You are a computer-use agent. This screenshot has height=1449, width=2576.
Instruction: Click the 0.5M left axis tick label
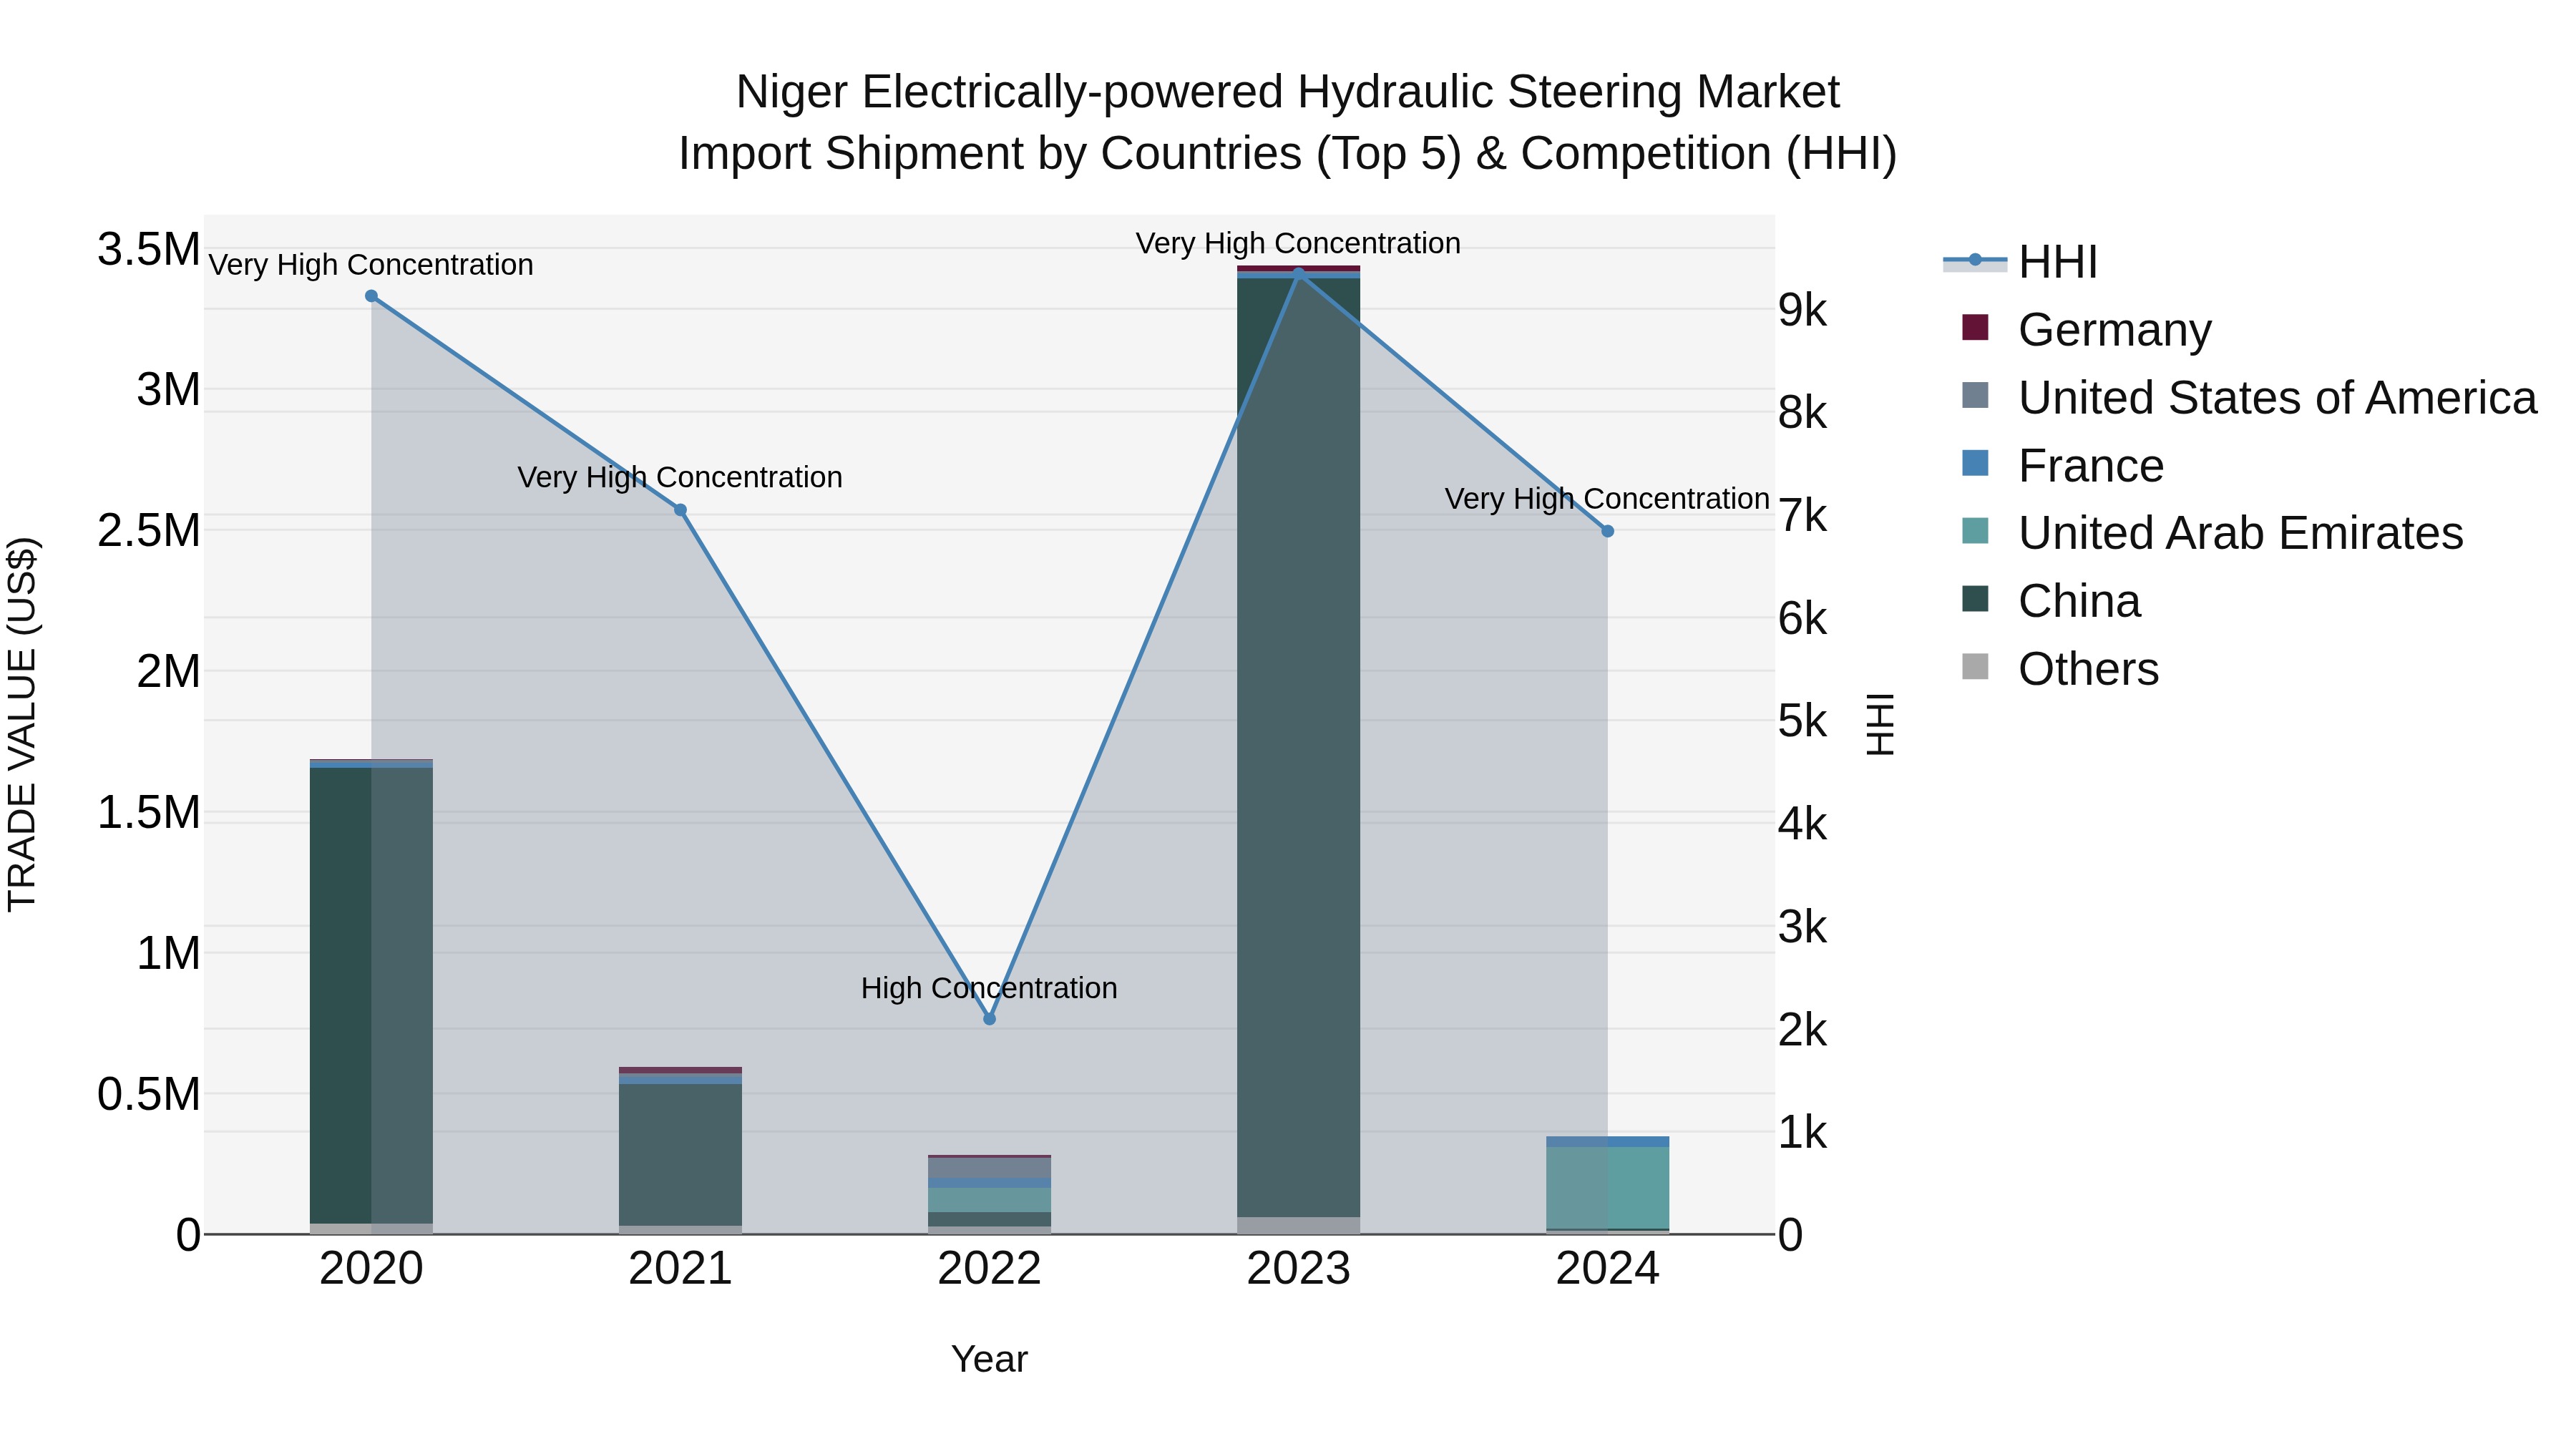point(148,1094)
